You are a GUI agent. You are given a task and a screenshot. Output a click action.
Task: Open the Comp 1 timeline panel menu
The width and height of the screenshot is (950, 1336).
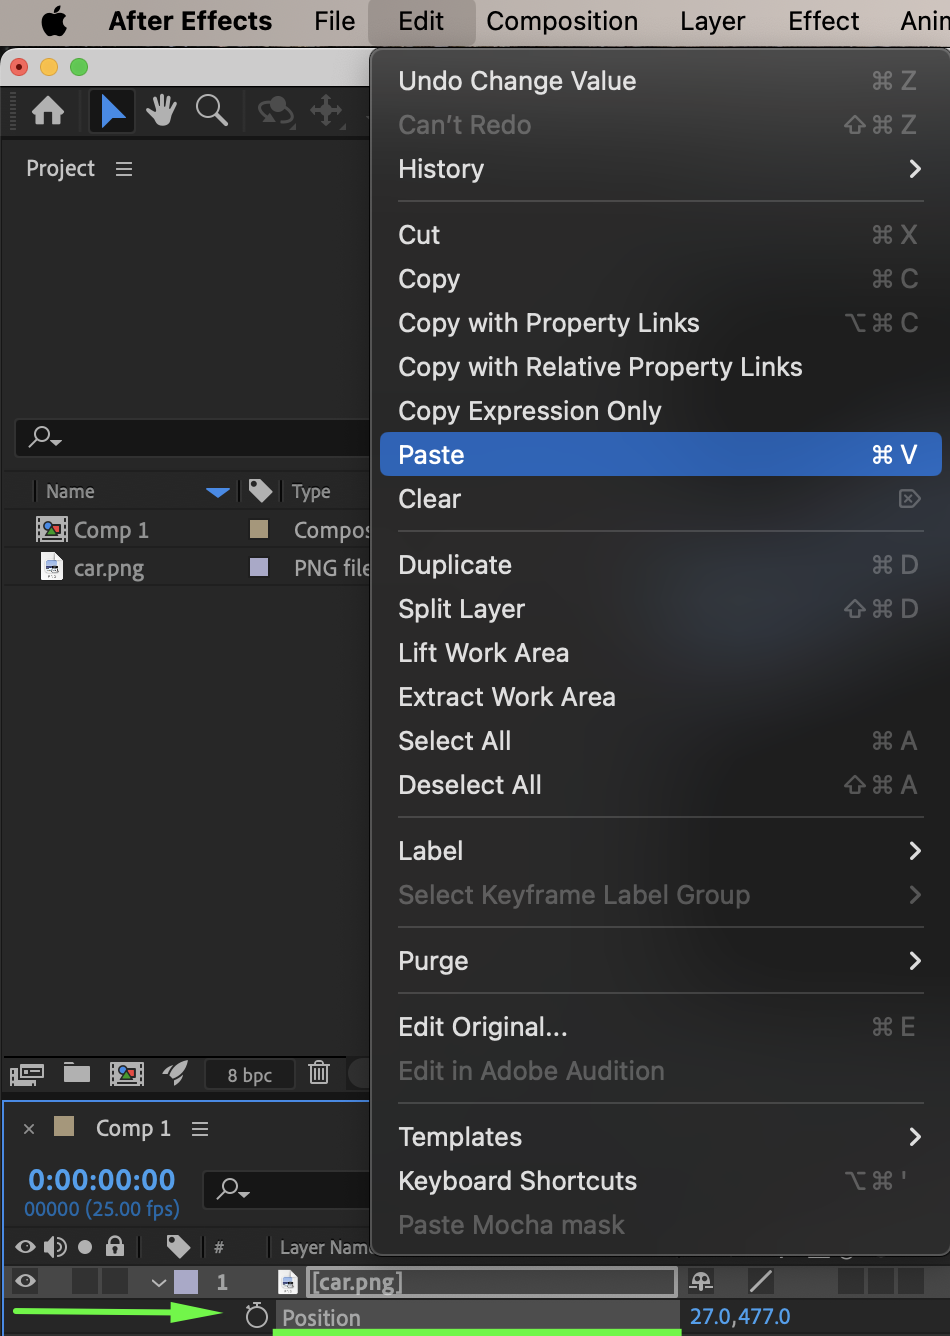[200, 1128]
